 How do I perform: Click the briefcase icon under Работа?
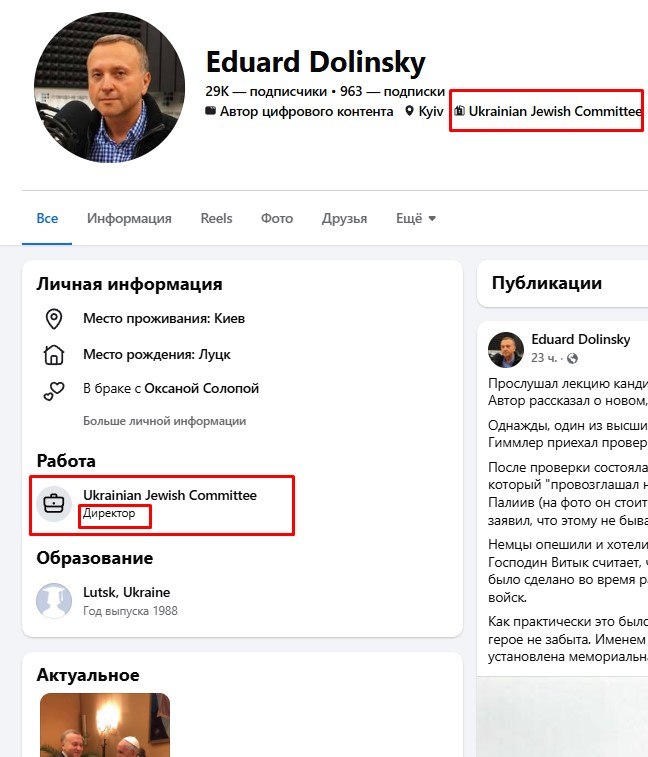pyautogui.click(x=53, y=503)
